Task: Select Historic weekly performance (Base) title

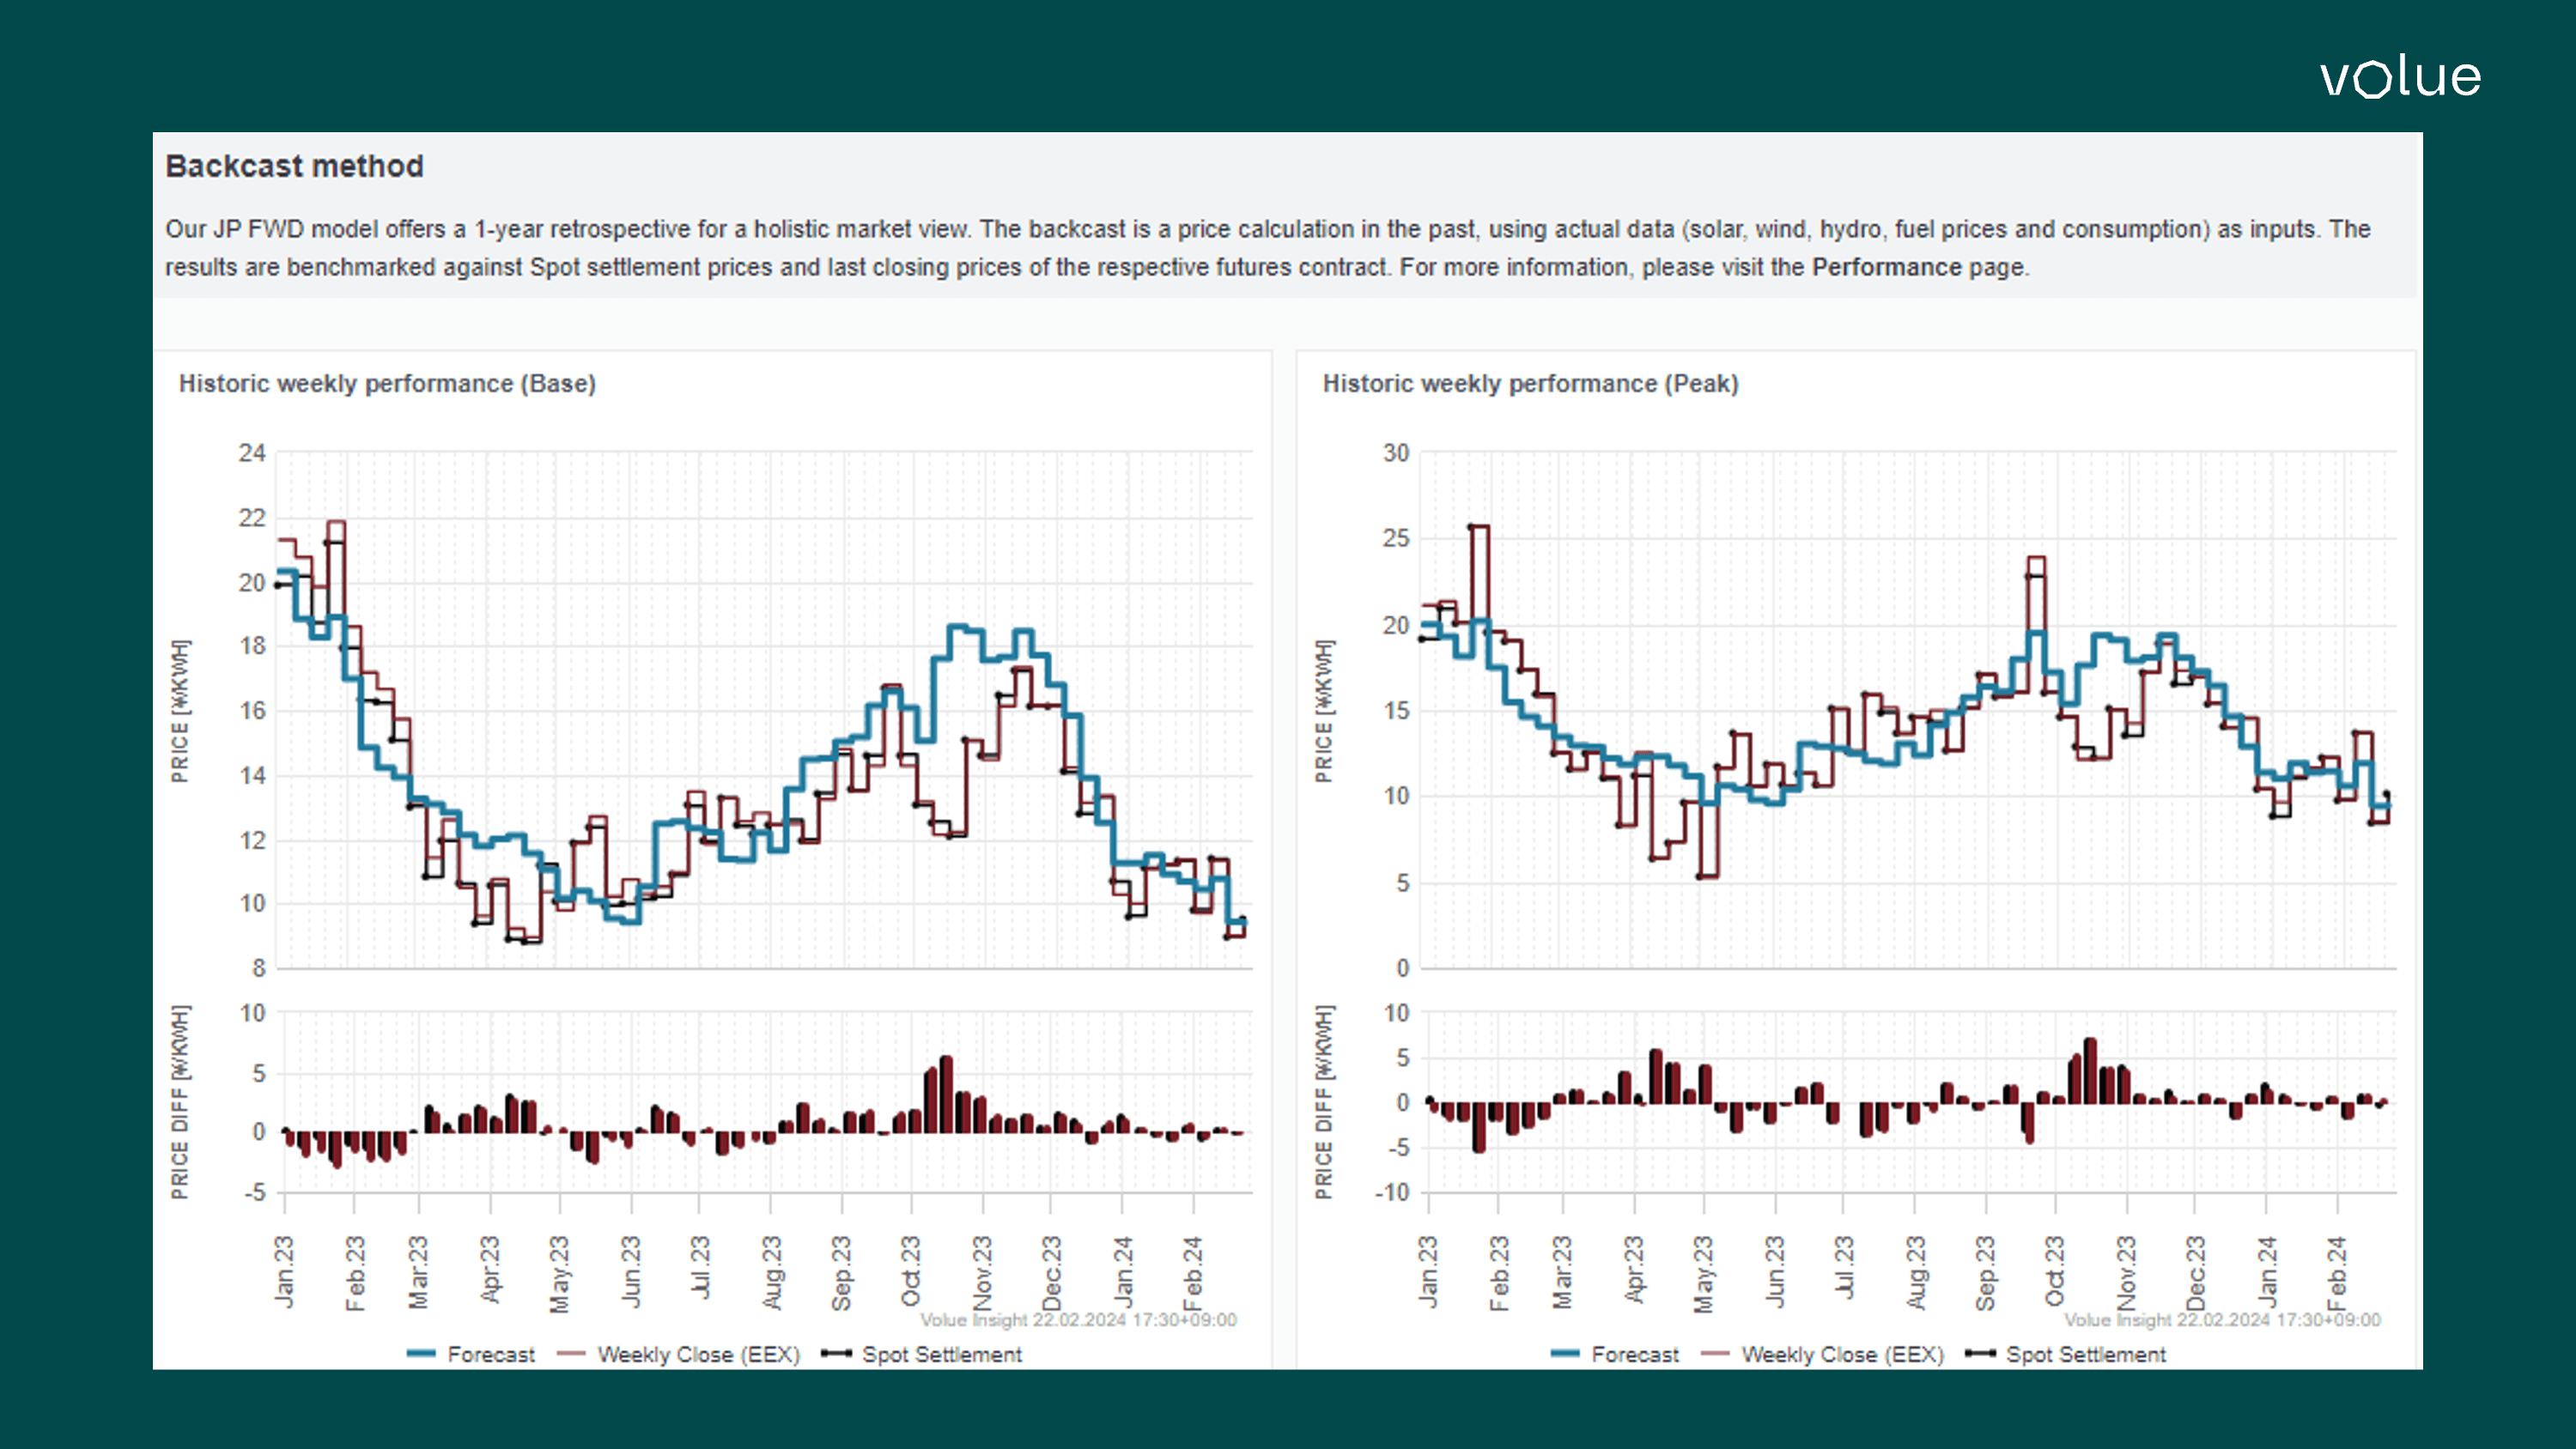Action: tap(387, 384)
